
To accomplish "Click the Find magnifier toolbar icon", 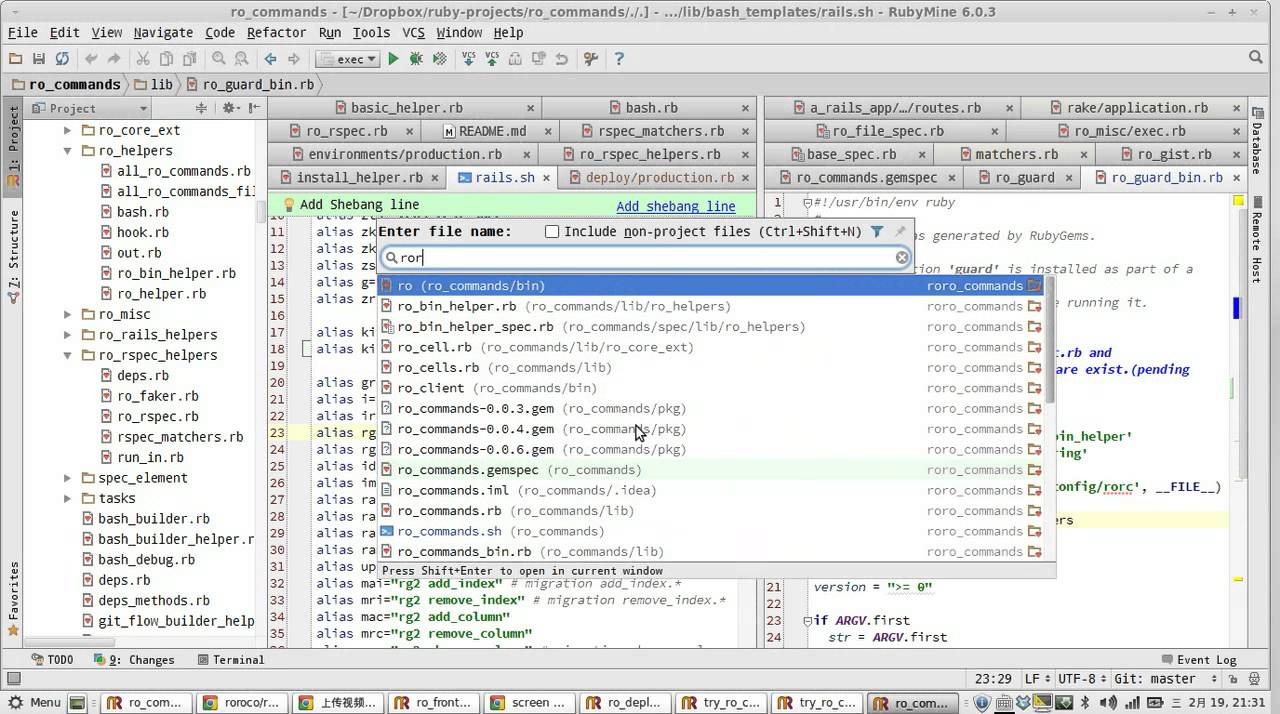I will point(218,59).
